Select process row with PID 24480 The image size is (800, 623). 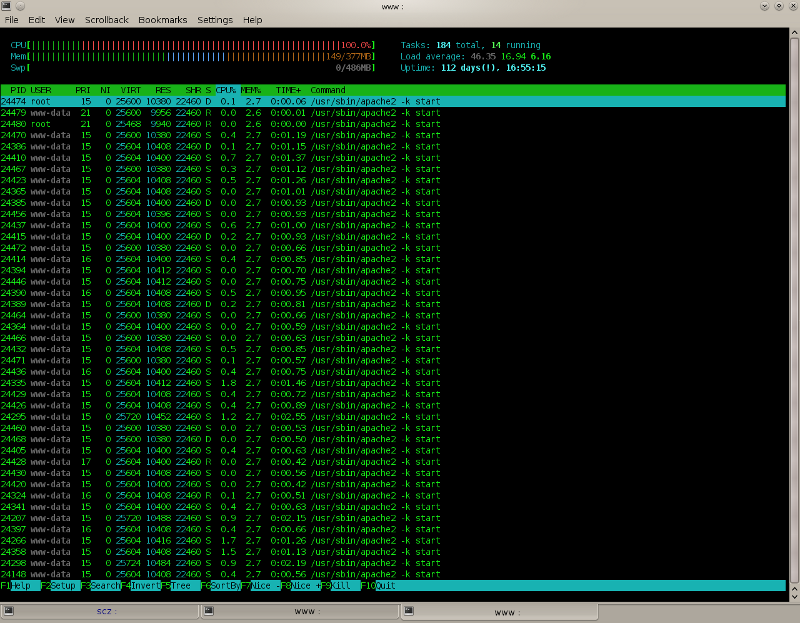(393, 124)
